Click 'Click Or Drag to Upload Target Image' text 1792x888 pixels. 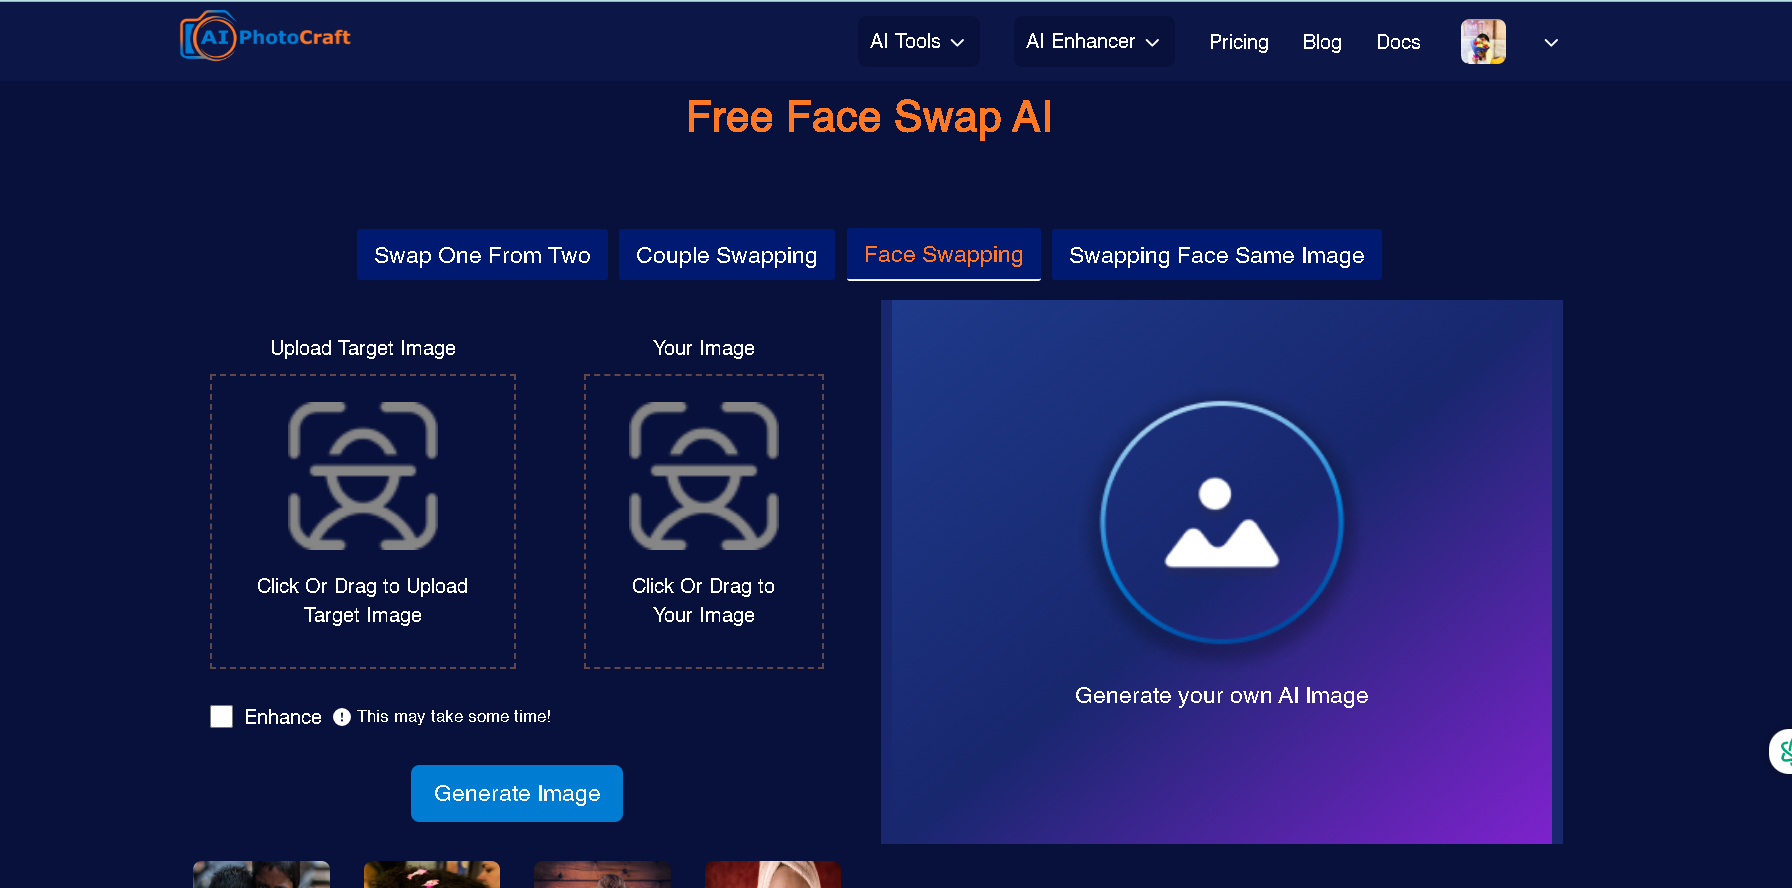pyautogui.click(x=362, y=600)
